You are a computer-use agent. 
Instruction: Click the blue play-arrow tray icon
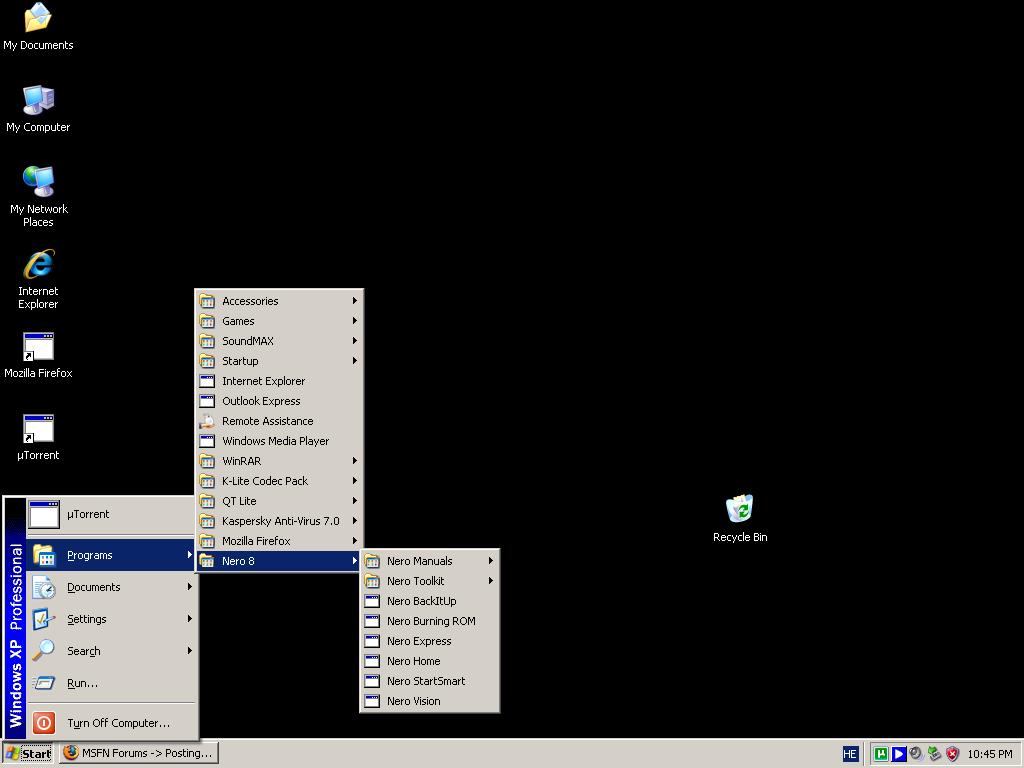899,754
